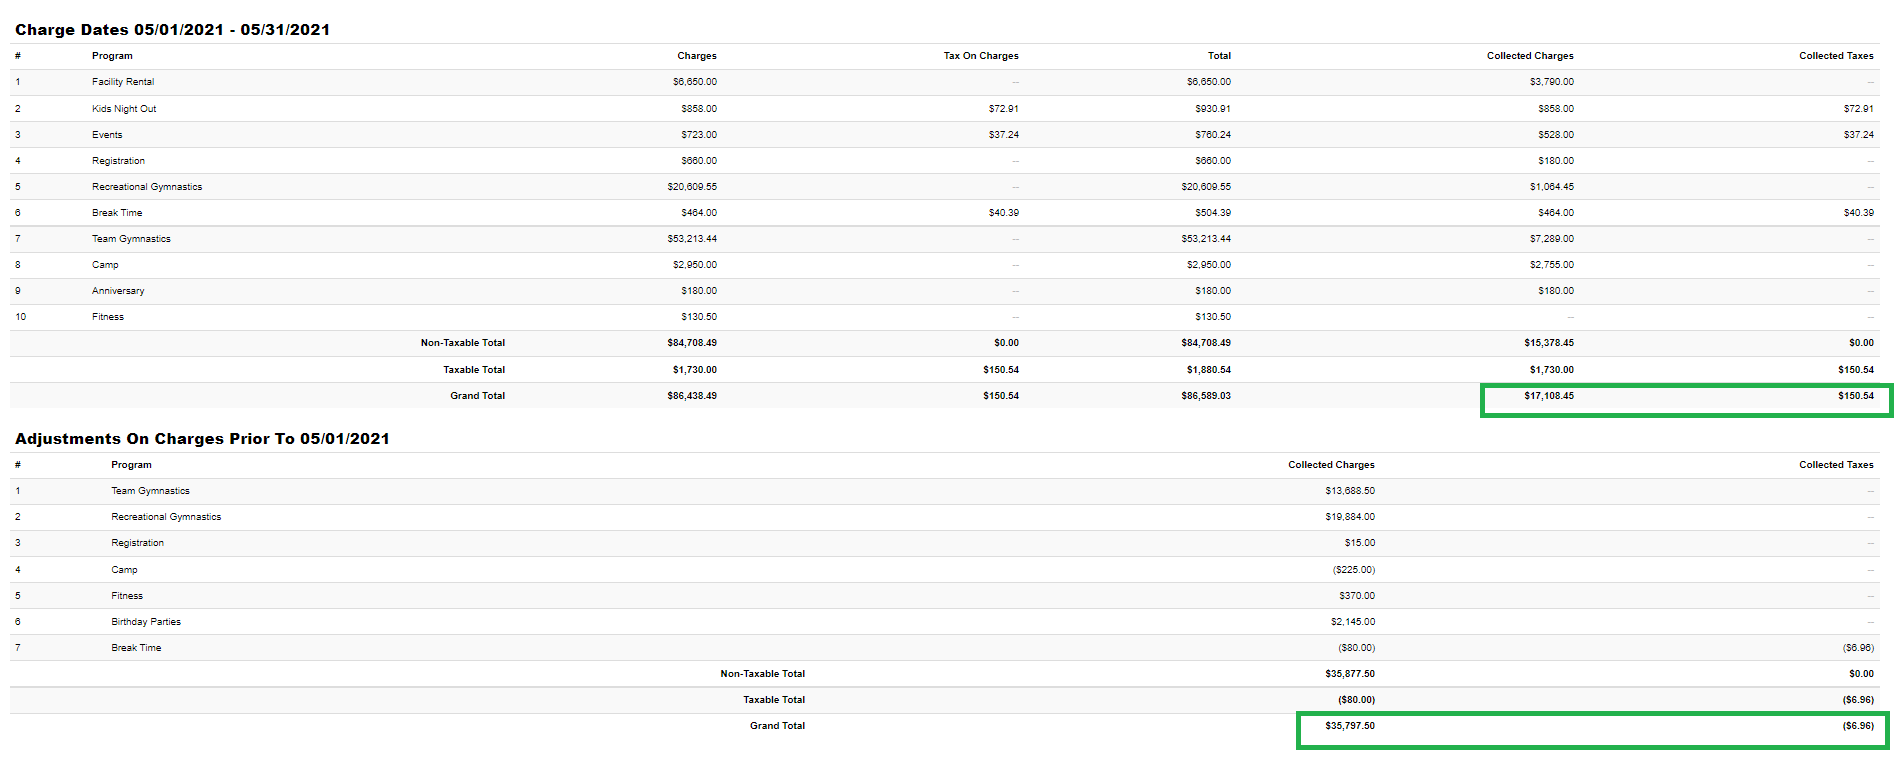Image resolution: width=1895 pixels, height=761 pixels.
Task: Click the 'Events' program name
Action: tap(107, 135)
